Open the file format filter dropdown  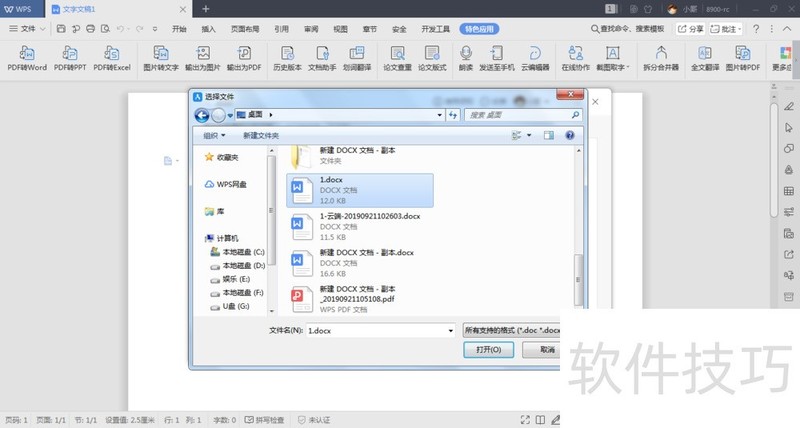(511, 331)
